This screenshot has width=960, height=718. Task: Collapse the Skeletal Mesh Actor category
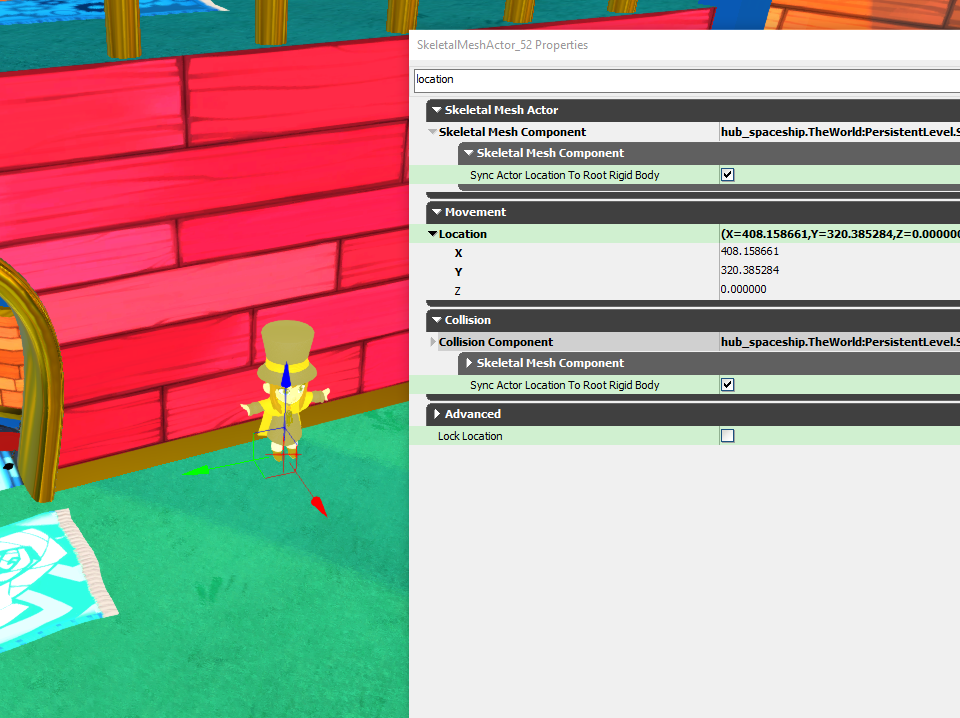click(437, 110)
